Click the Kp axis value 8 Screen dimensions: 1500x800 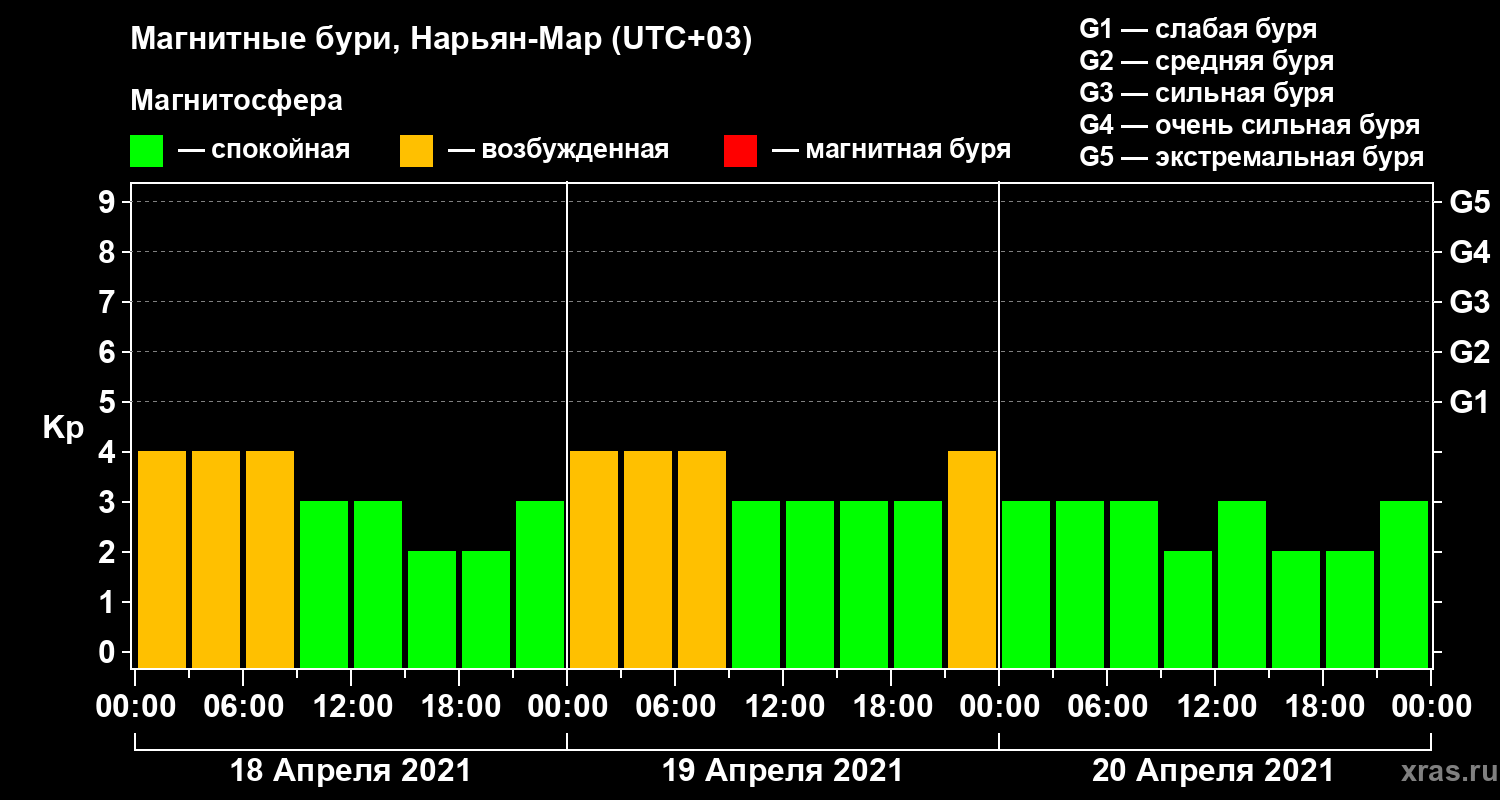109,253
